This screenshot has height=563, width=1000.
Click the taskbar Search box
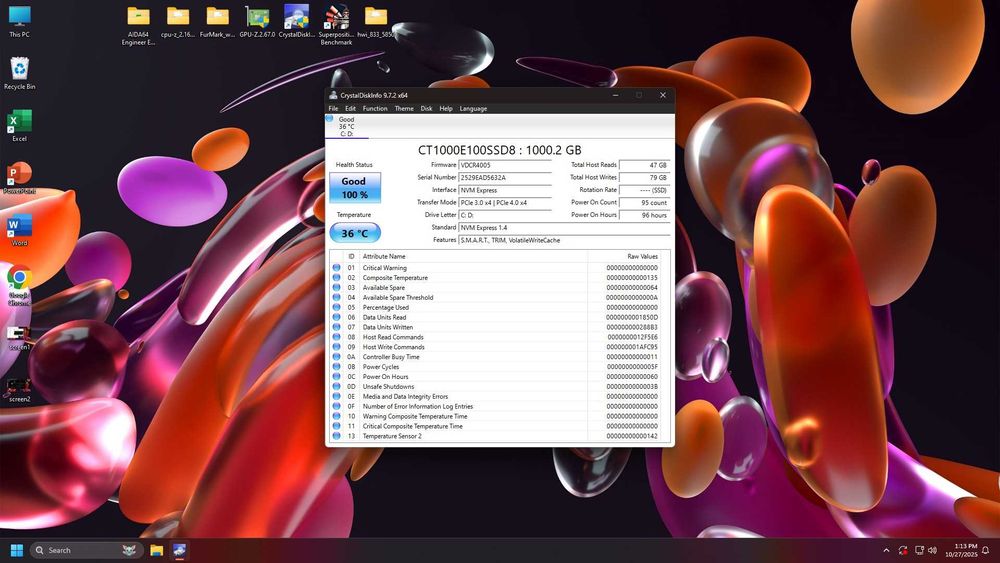[85, 550]
